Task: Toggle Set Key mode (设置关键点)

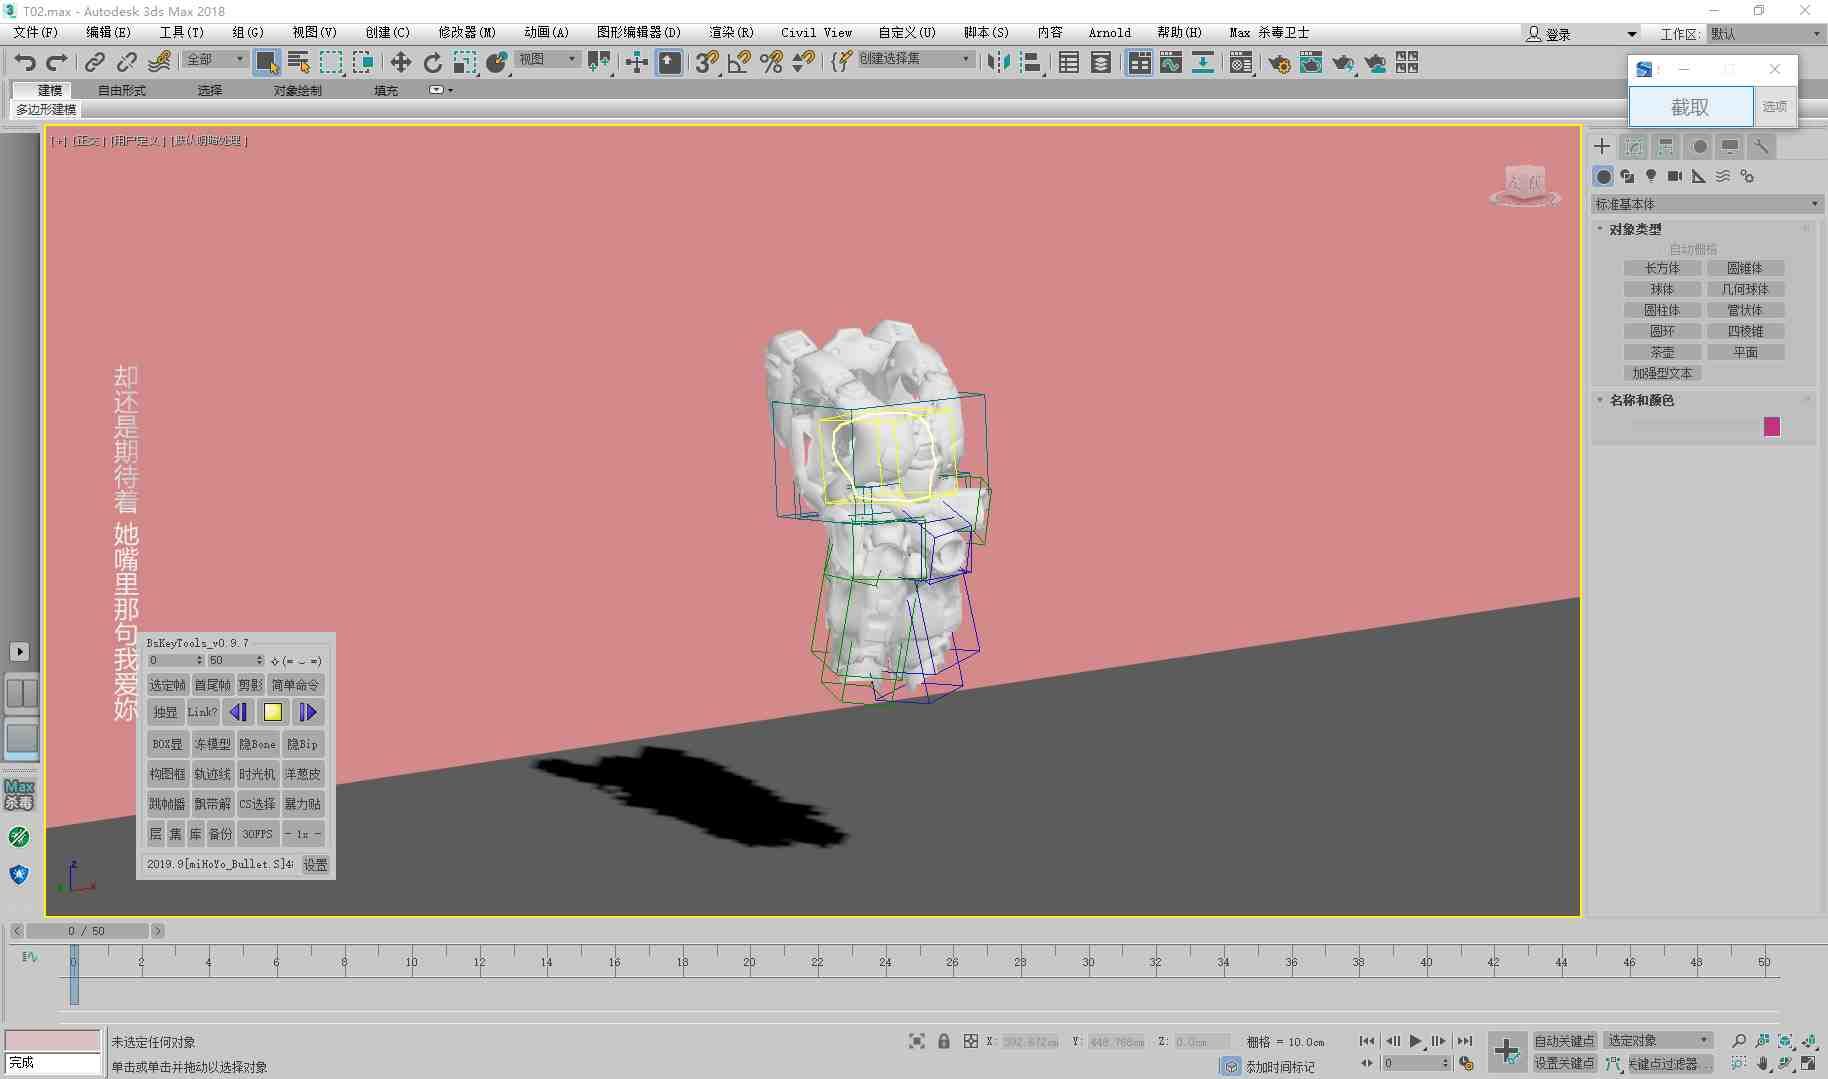Action: [x=1564, y=1063]
